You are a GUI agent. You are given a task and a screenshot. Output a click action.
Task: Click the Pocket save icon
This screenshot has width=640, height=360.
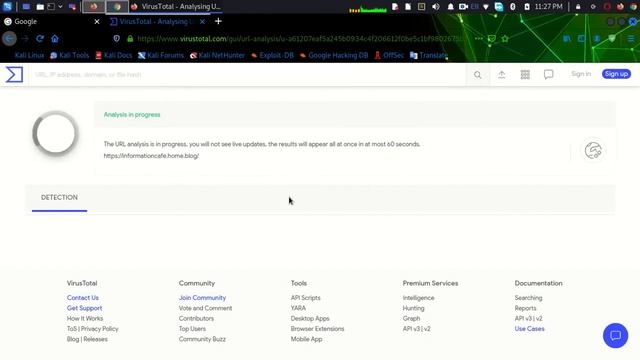pos(492,38)
